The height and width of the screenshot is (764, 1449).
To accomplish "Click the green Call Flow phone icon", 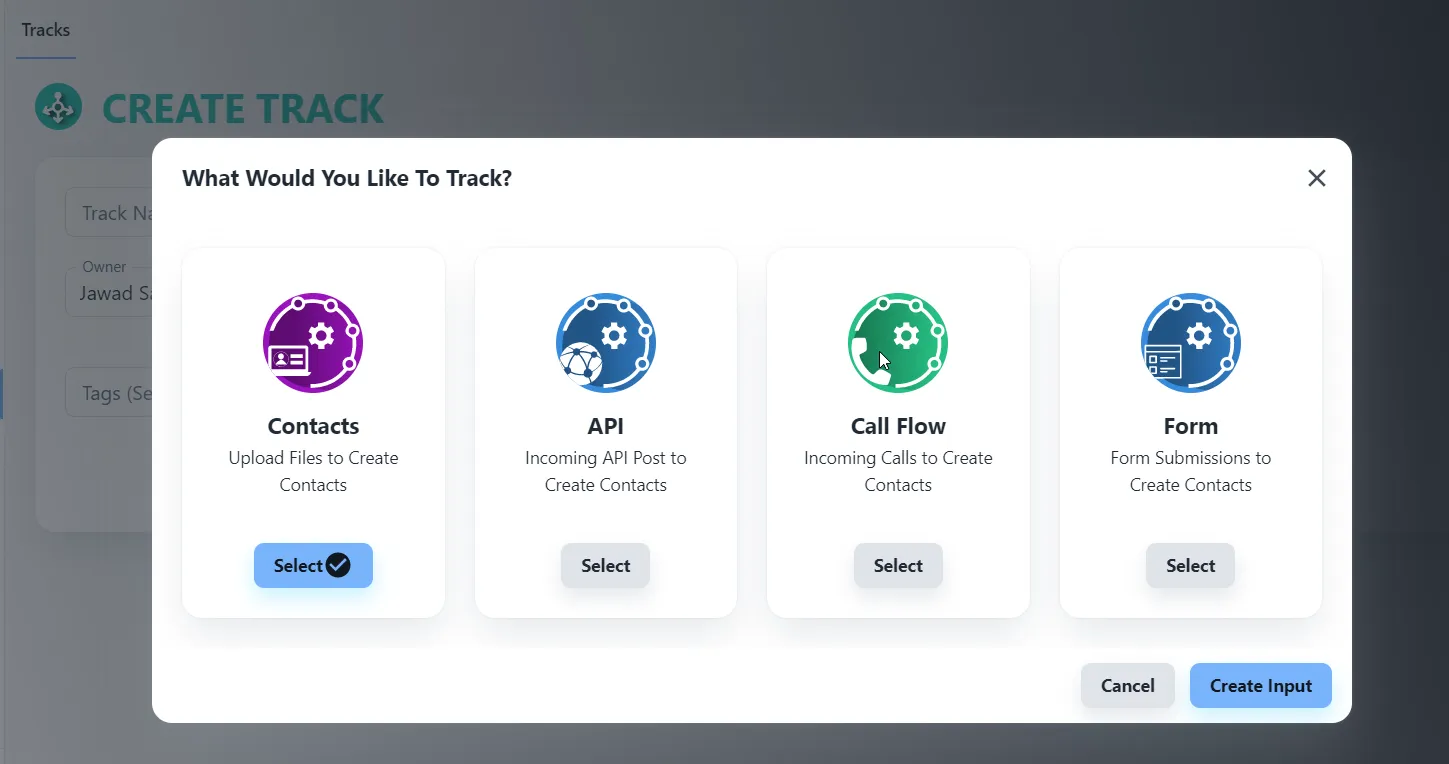I will tap(898, 343).
